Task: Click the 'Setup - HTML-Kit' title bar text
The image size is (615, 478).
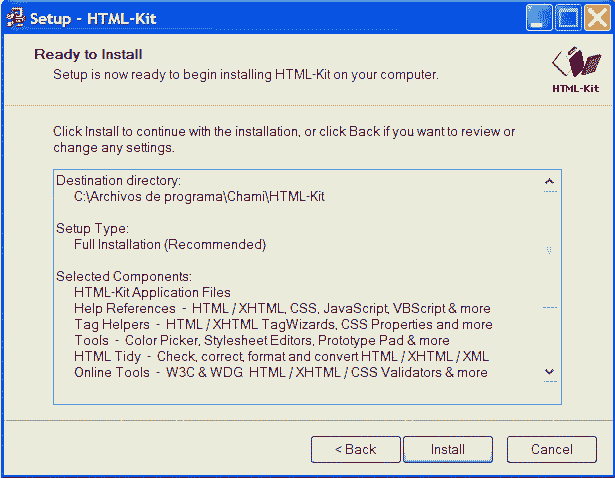Action: (93, 19)
